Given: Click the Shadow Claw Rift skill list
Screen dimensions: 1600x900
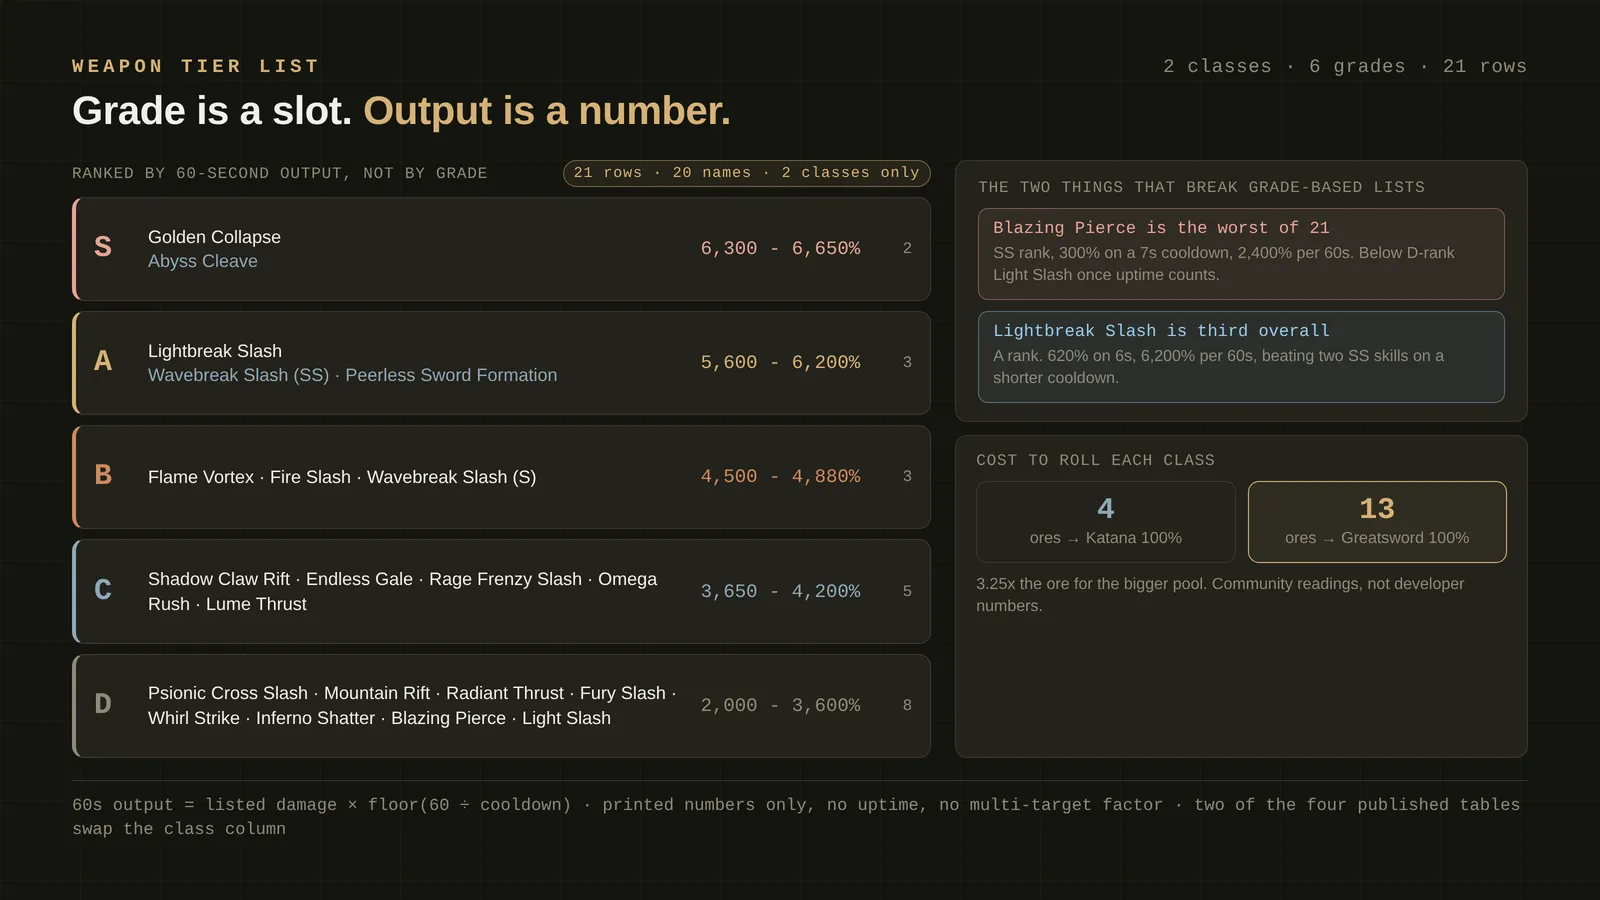Looking at the screenshot, I should click(x=402, y=591).
